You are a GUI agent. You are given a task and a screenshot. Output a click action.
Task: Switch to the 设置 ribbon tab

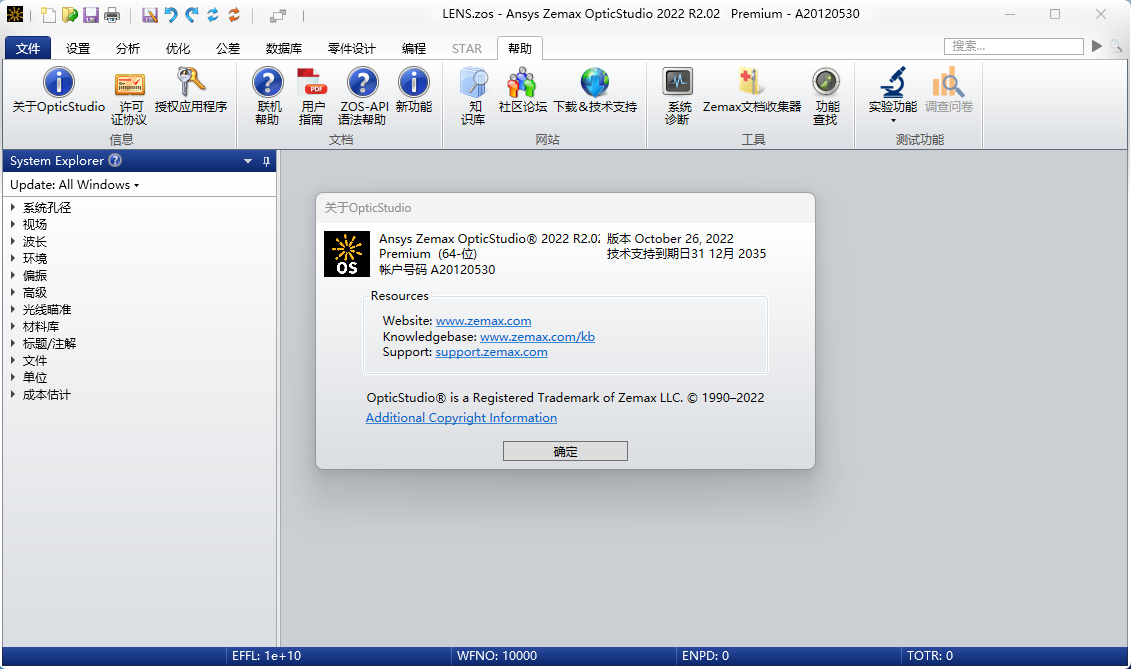point(78,48)
